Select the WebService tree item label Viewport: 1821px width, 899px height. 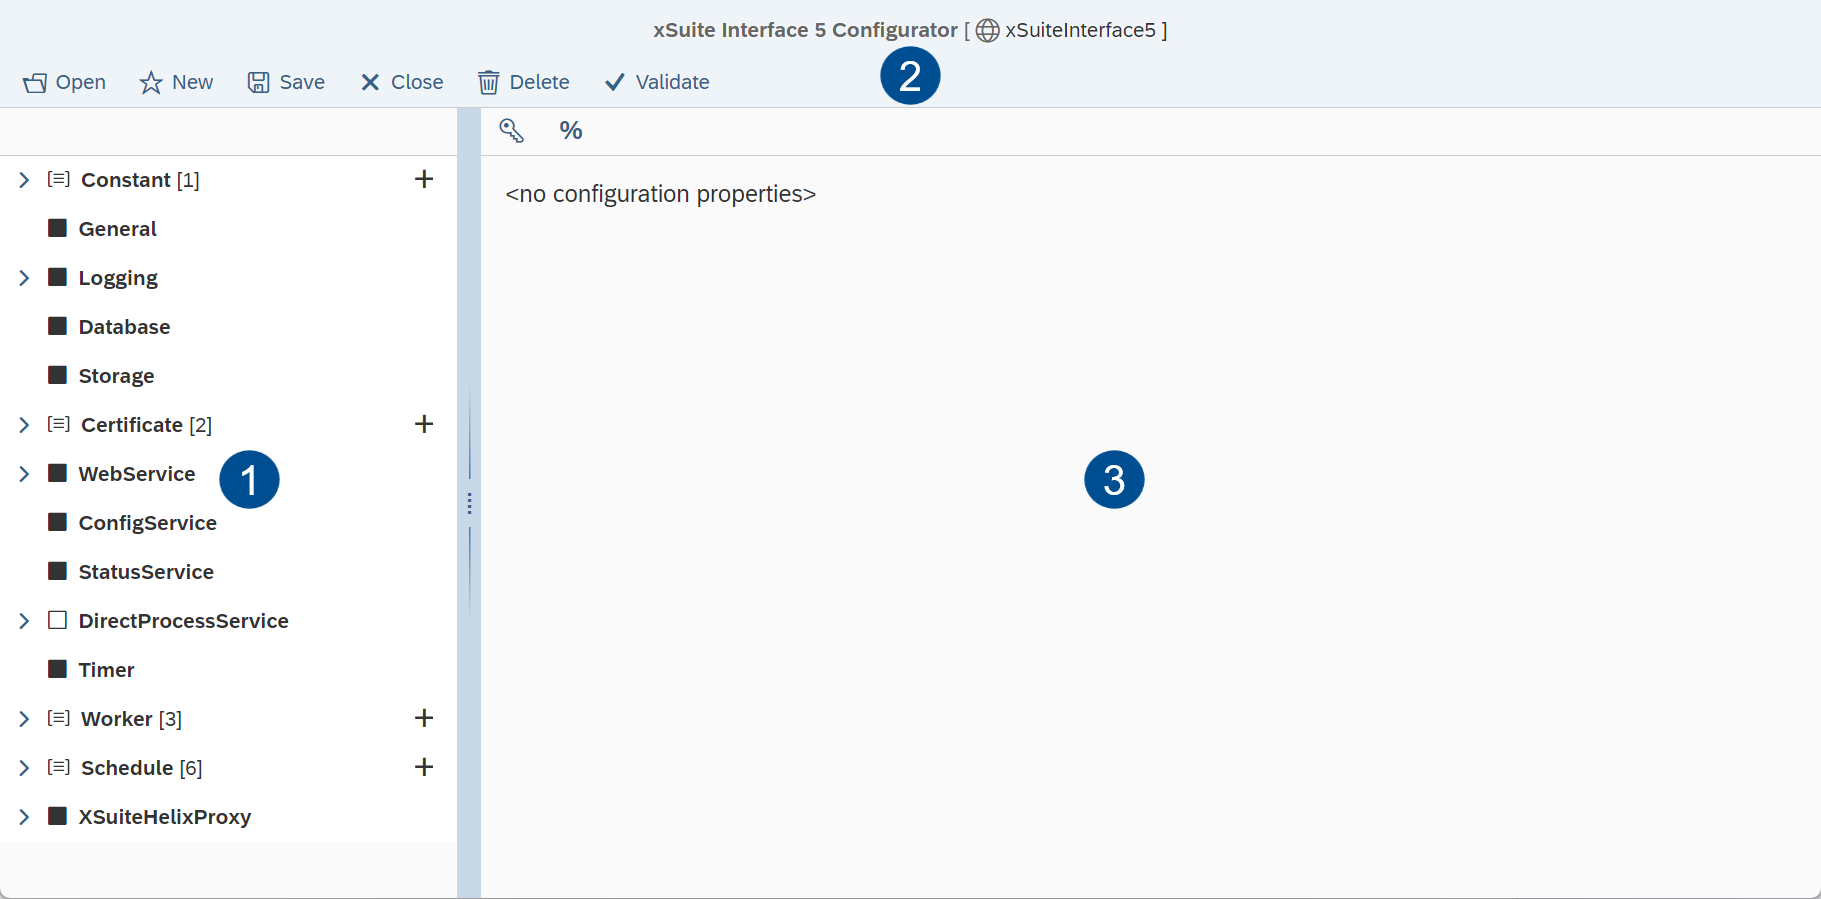pos(137,474)
